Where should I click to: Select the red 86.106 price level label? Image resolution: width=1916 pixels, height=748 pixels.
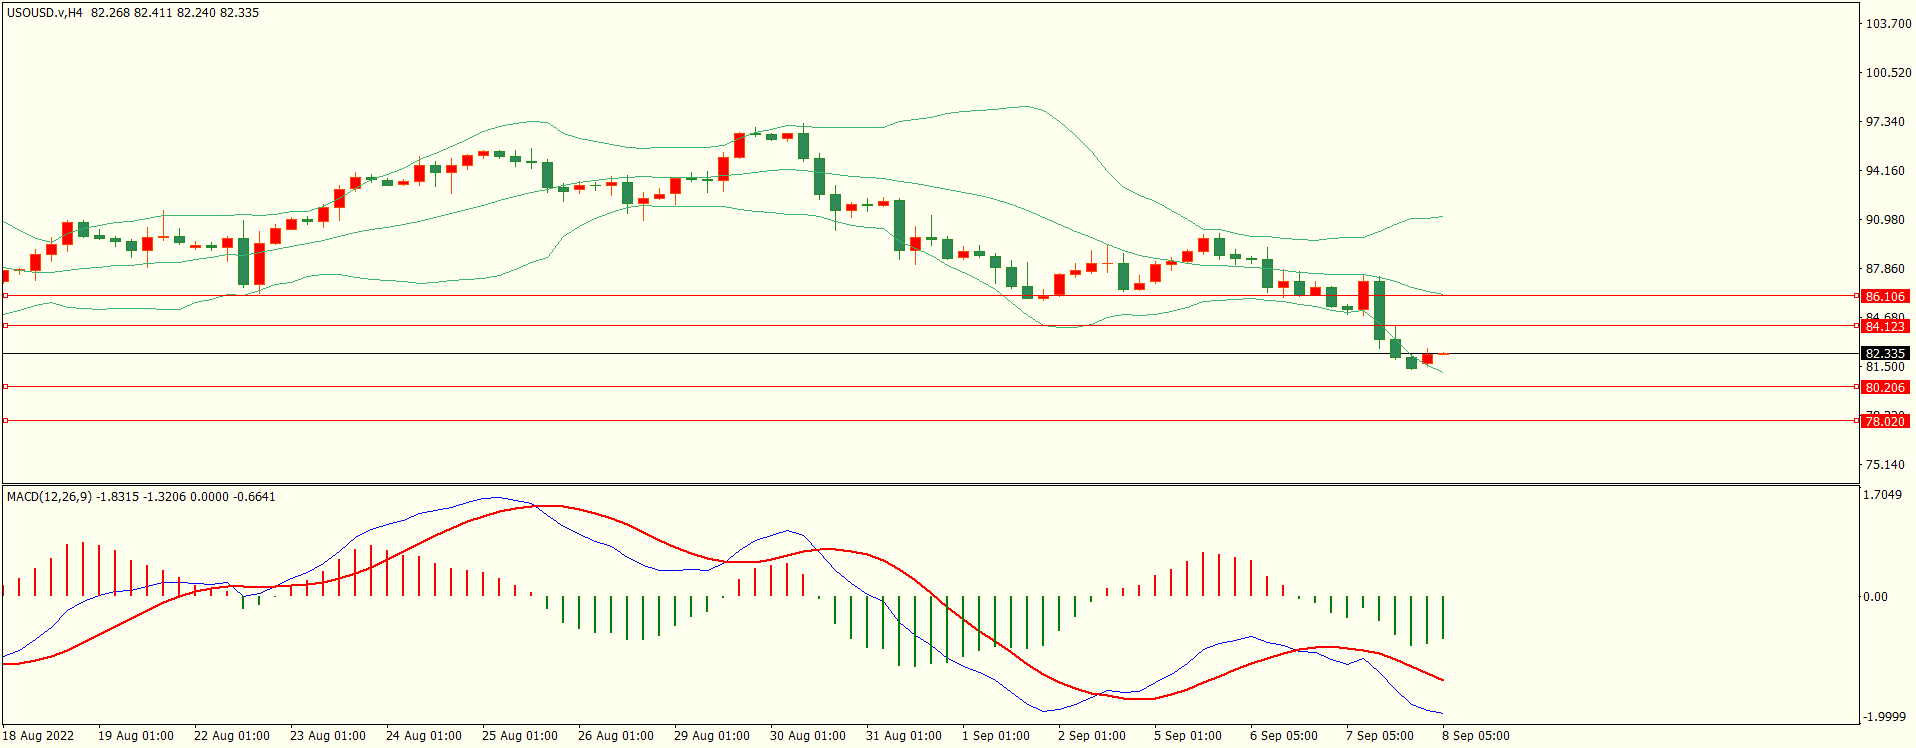tap(1885, 296)
